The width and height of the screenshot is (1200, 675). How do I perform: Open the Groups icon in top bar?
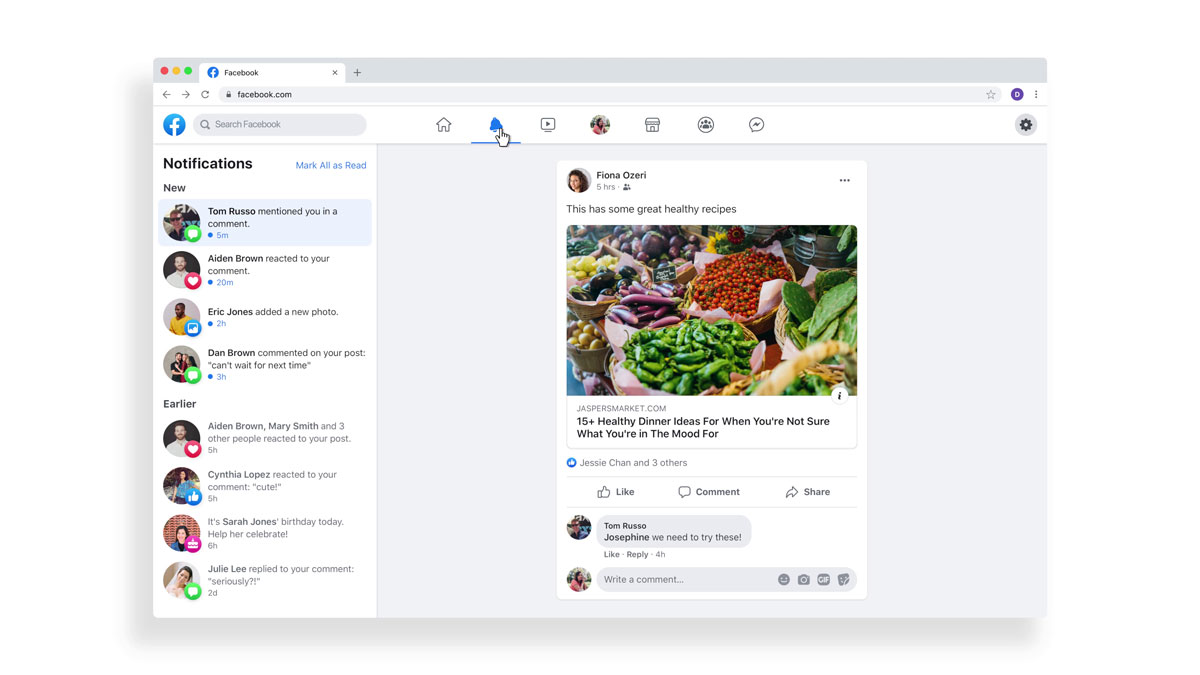click(x=706, y=125)
